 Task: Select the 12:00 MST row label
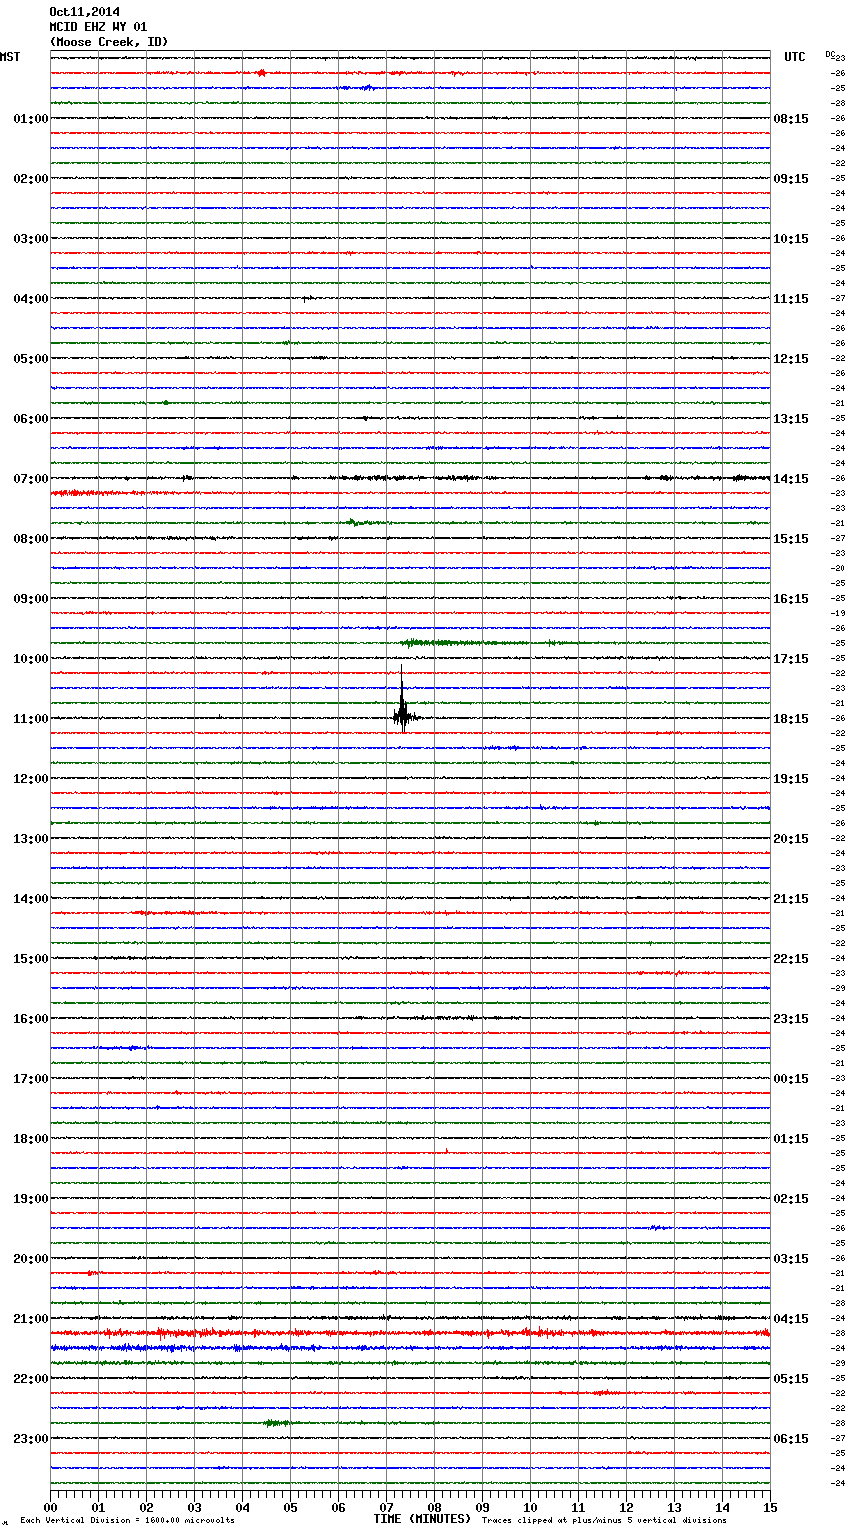(x=30, y=779)
